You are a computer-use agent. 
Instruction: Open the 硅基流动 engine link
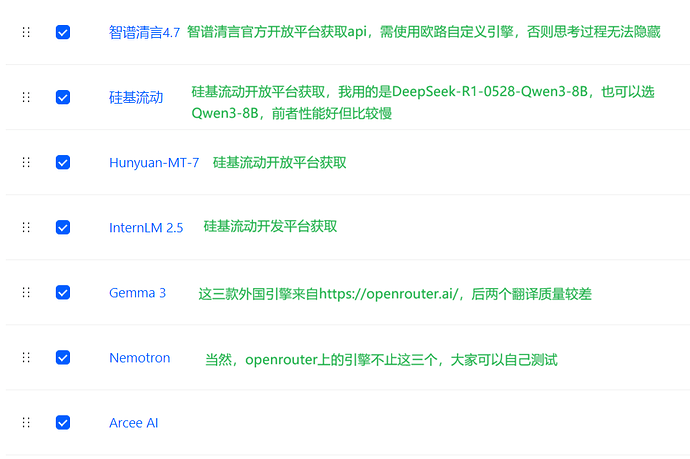(136, 97)
